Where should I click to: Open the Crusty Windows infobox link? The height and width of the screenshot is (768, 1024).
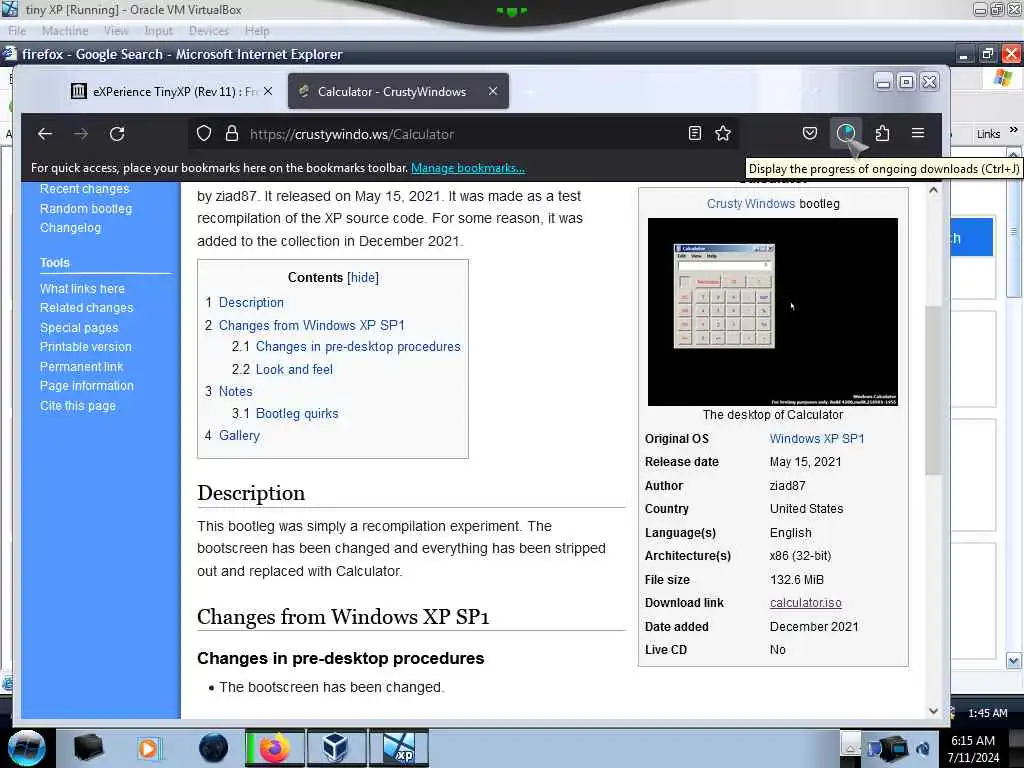pos(751,204)
